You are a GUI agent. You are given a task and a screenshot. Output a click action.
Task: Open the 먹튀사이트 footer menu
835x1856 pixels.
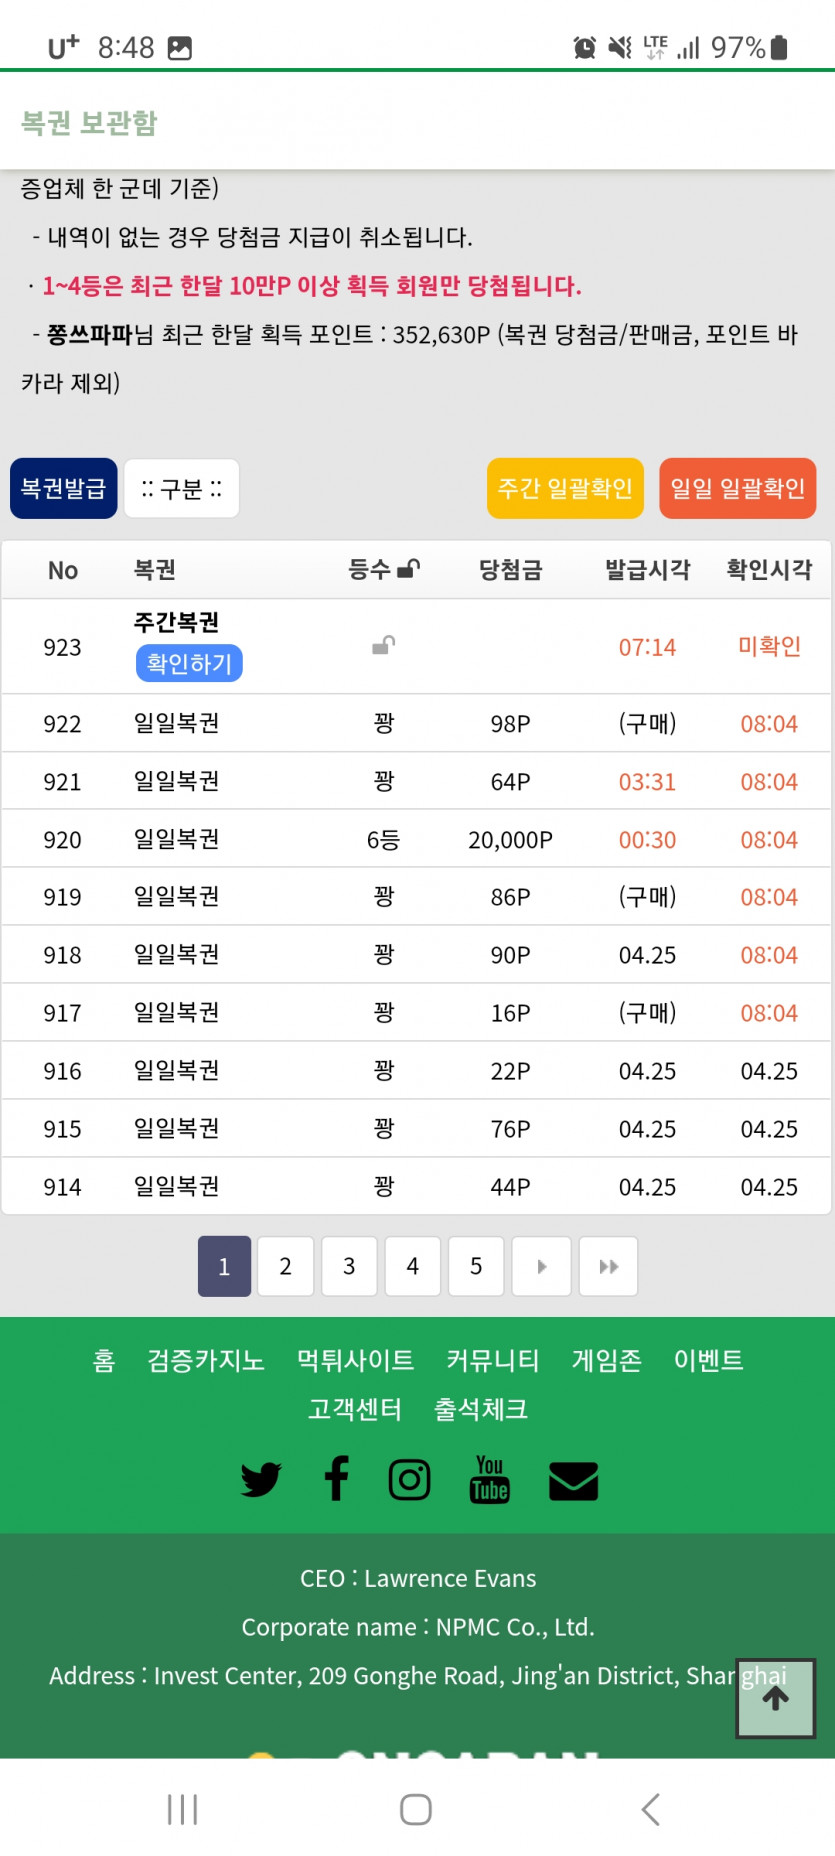355,1360
